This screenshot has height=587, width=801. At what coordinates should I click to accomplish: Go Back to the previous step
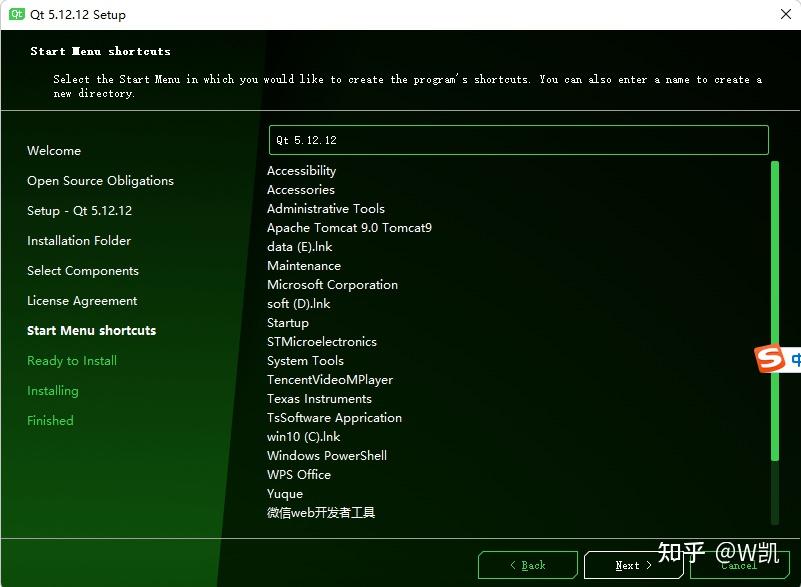pos(528,565)
